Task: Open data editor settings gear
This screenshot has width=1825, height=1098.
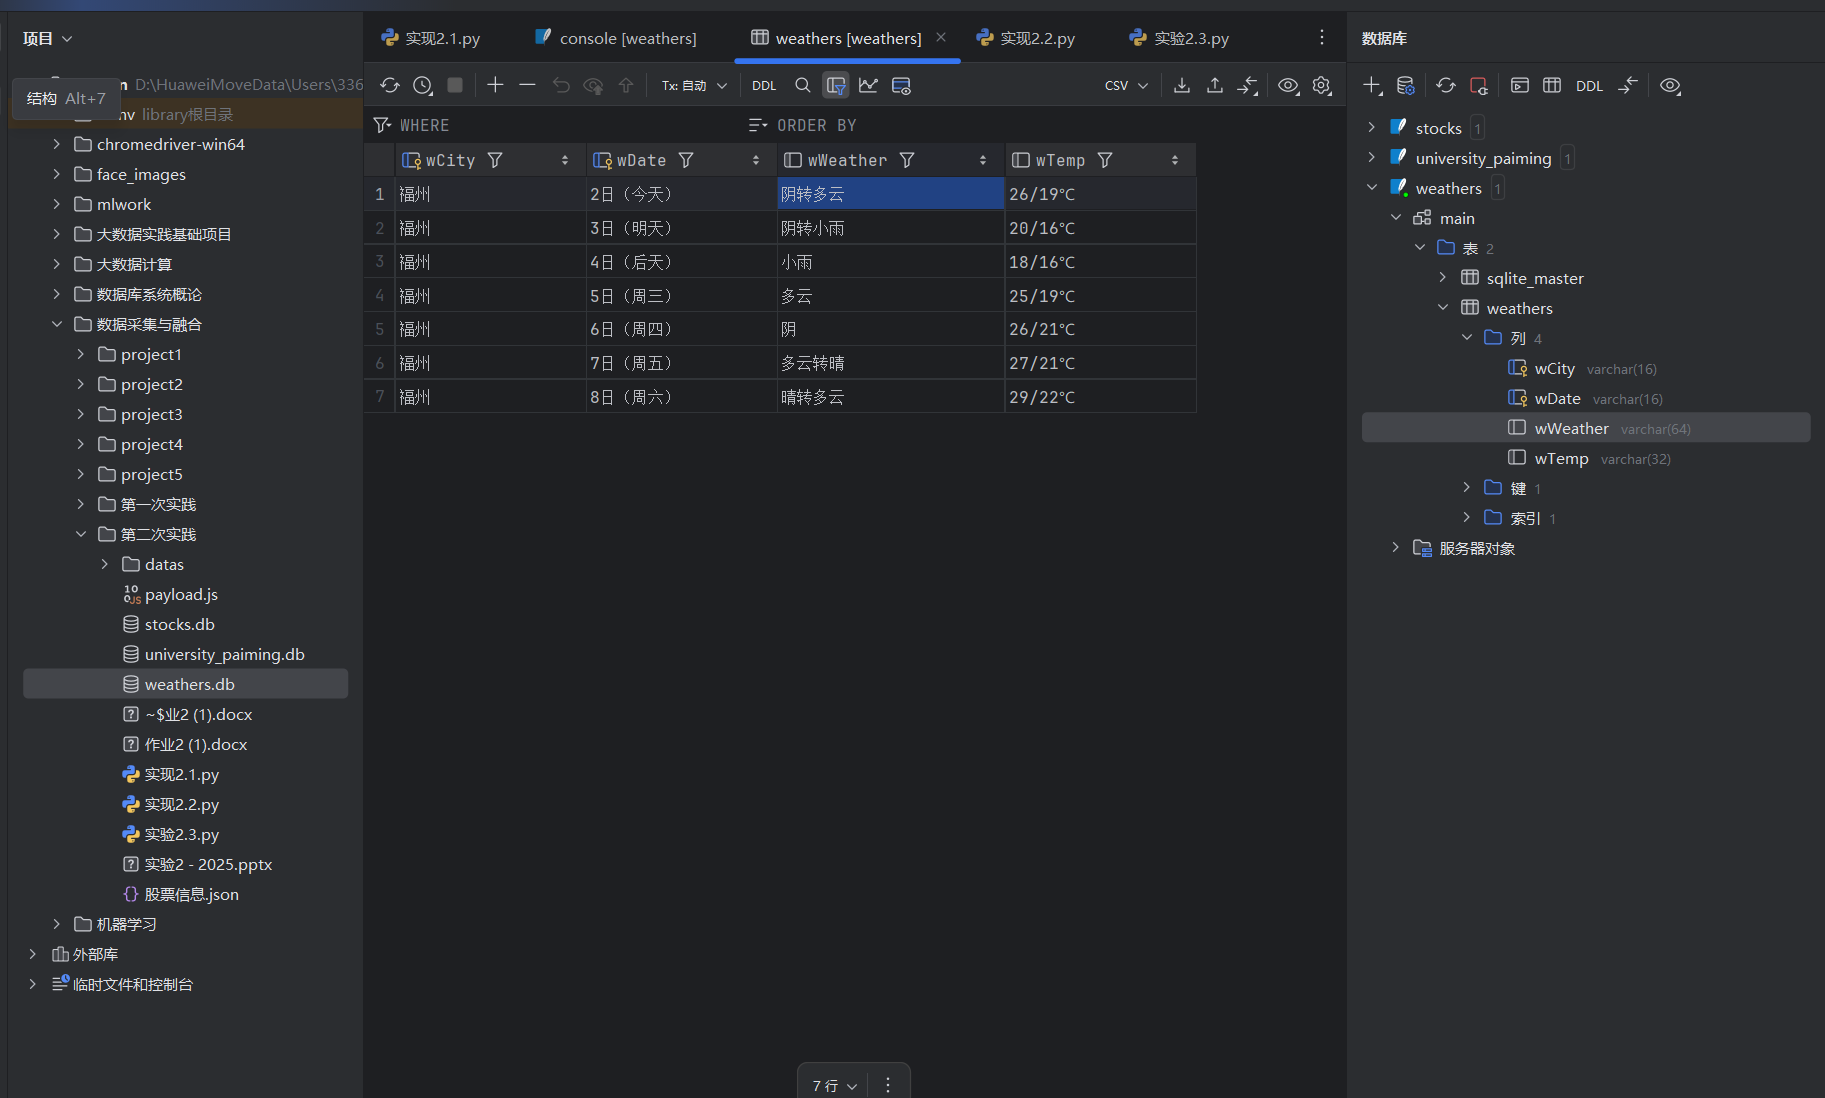Action: pyautogui.click(x=1322, y=86)
